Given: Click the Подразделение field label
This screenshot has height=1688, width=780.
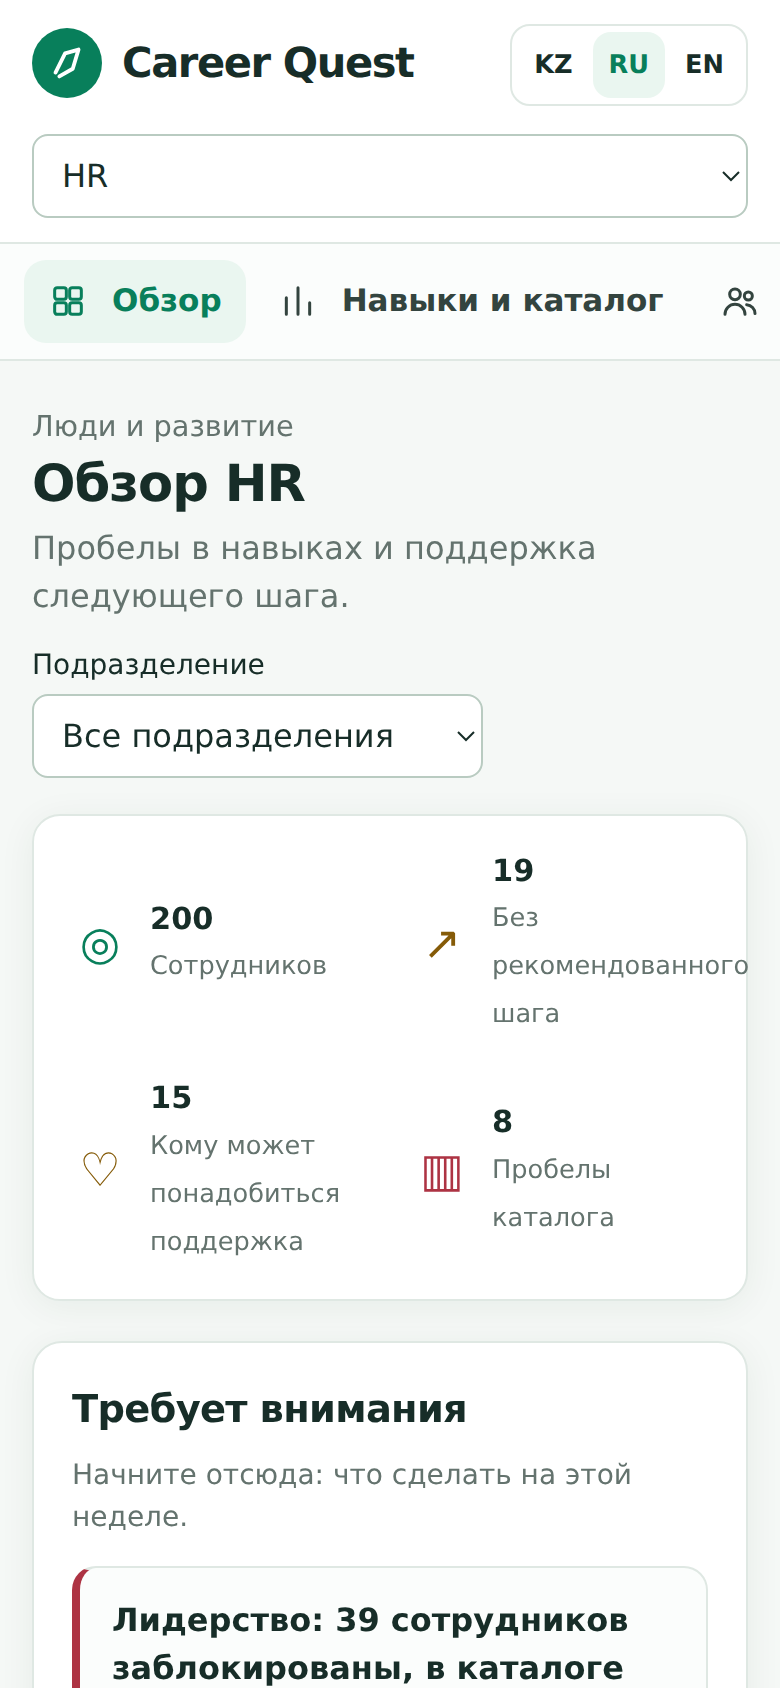Looking at the screenshot, I should [149, 664].
